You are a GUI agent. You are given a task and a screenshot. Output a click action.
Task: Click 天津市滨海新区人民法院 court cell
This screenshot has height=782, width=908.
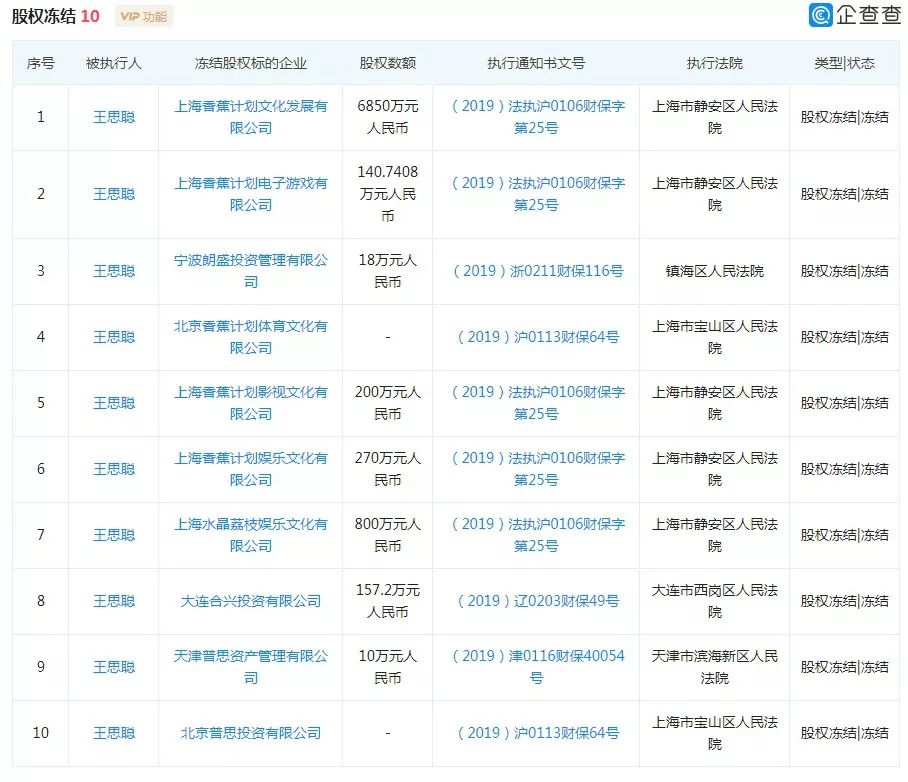715,667
